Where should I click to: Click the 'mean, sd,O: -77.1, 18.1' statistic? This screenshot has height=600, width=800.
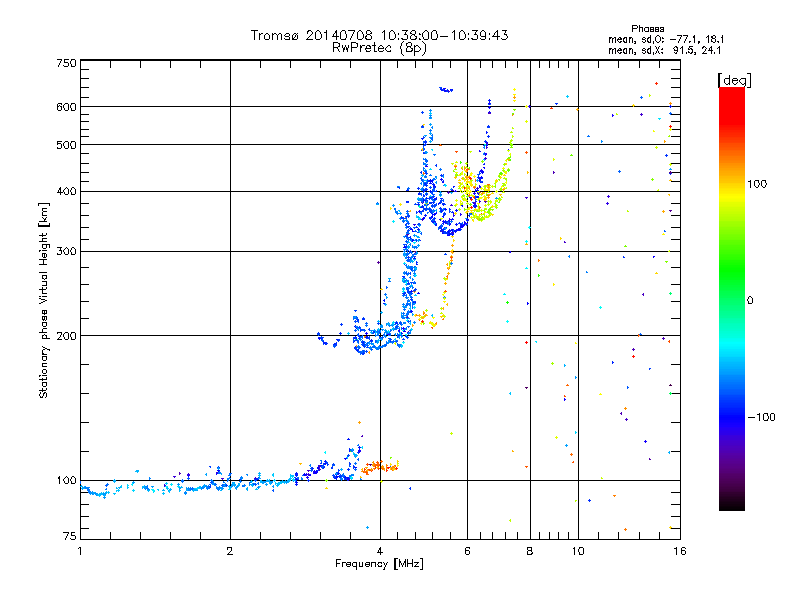click(666, 39)
